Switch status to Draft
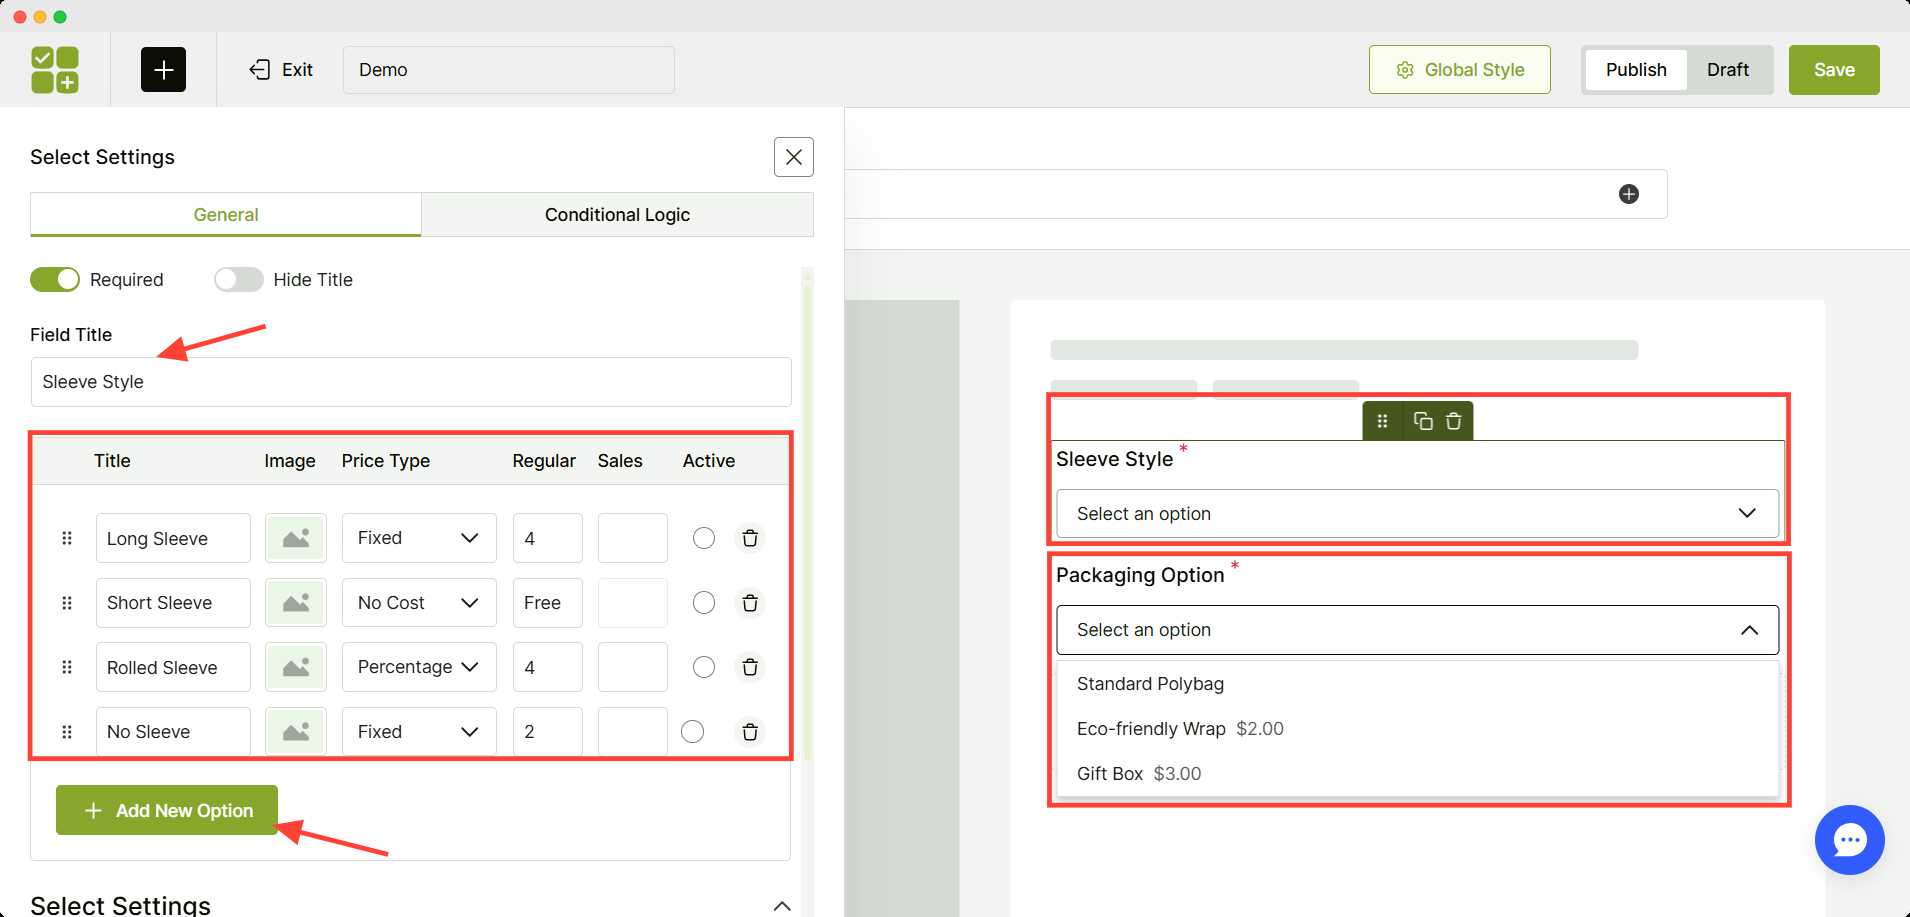This screenshot has height=917, width=1910. 1728,70
